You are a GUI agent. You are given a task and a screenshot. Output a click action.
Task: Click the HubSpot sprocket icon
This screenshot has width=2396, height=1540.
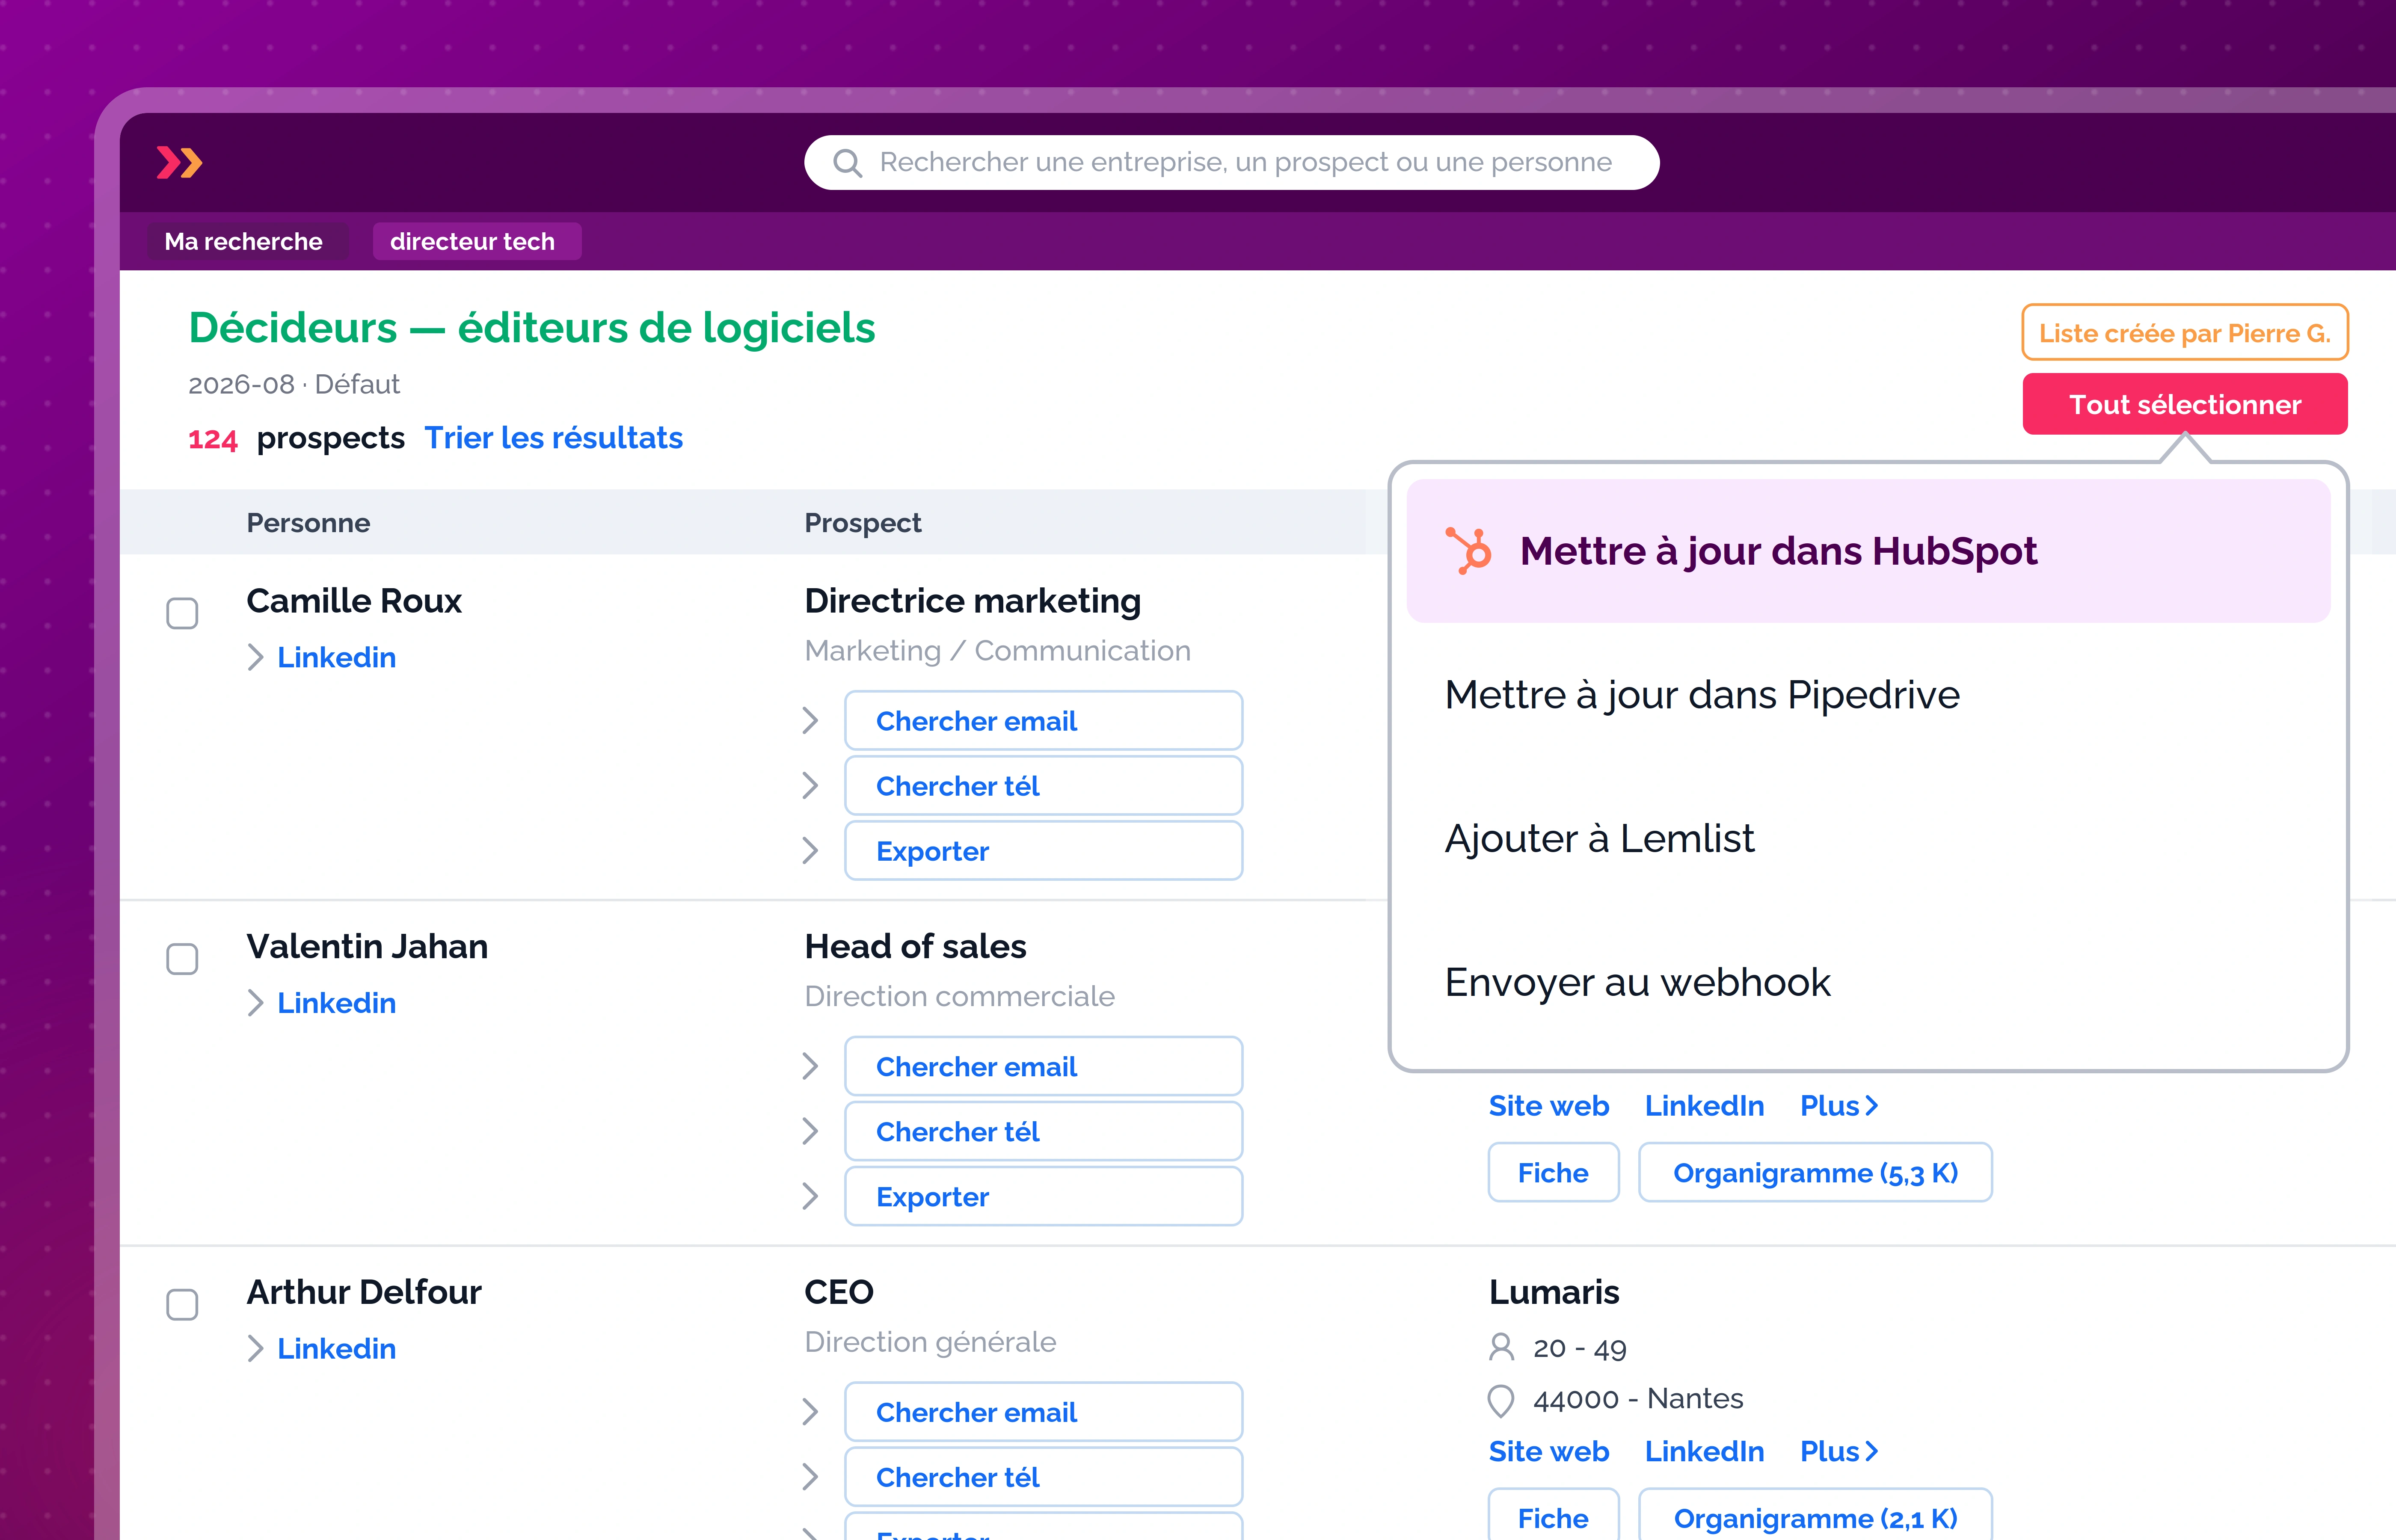click(1468, 551)
